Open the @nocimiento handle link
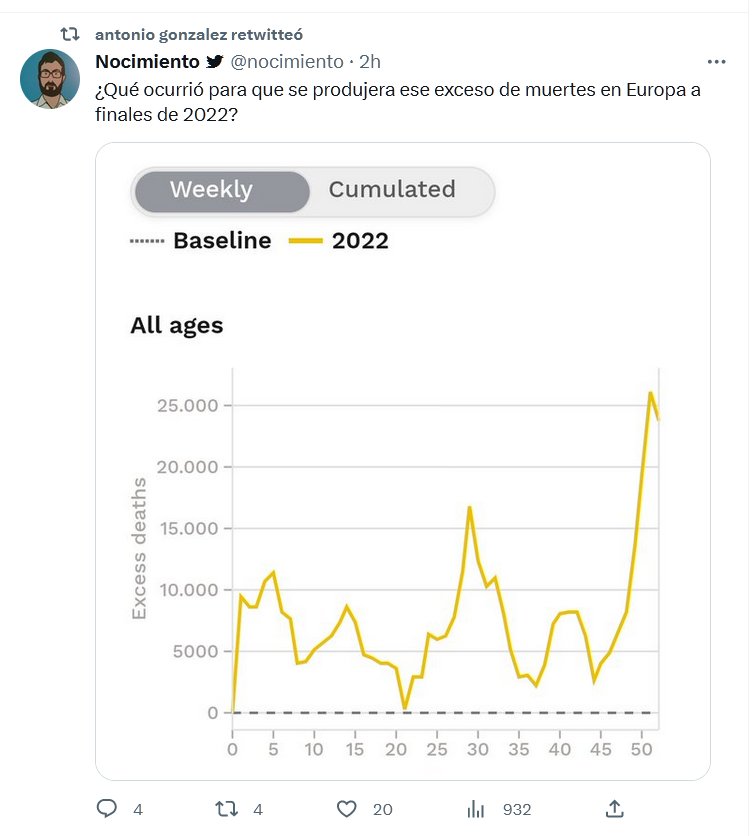The height and width of the screenshot is (836, 752). pyautogui.click(x=287, y=62)
